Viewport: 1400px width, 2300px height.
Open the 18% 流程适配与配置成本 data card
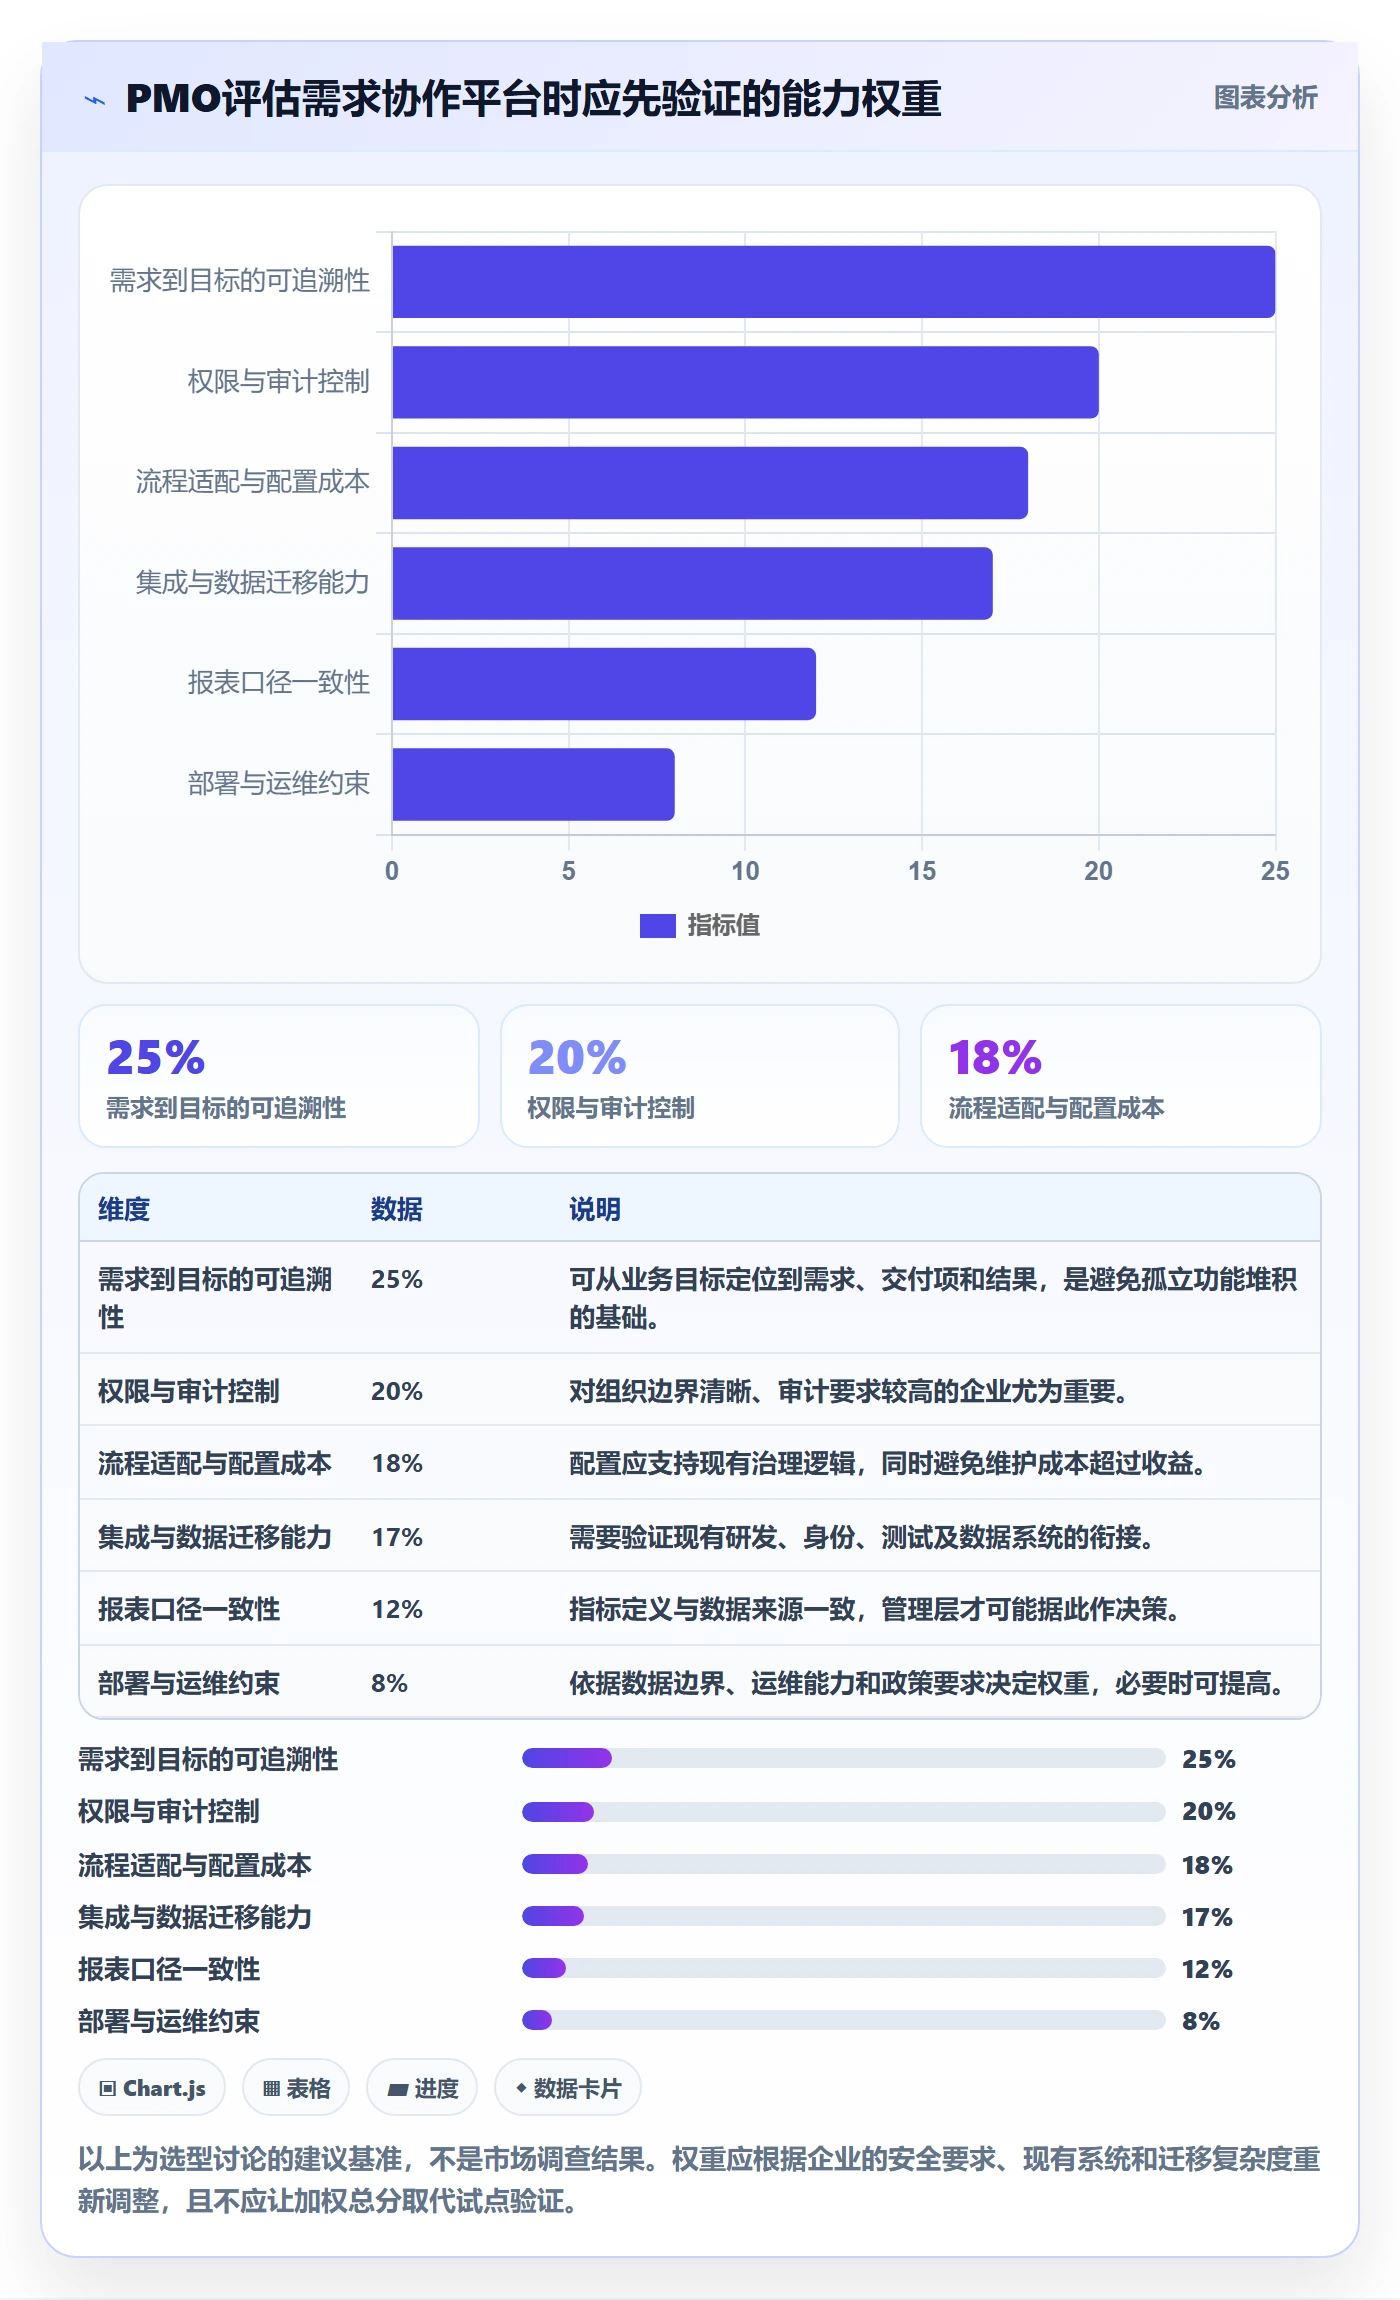point(1120,1076)
